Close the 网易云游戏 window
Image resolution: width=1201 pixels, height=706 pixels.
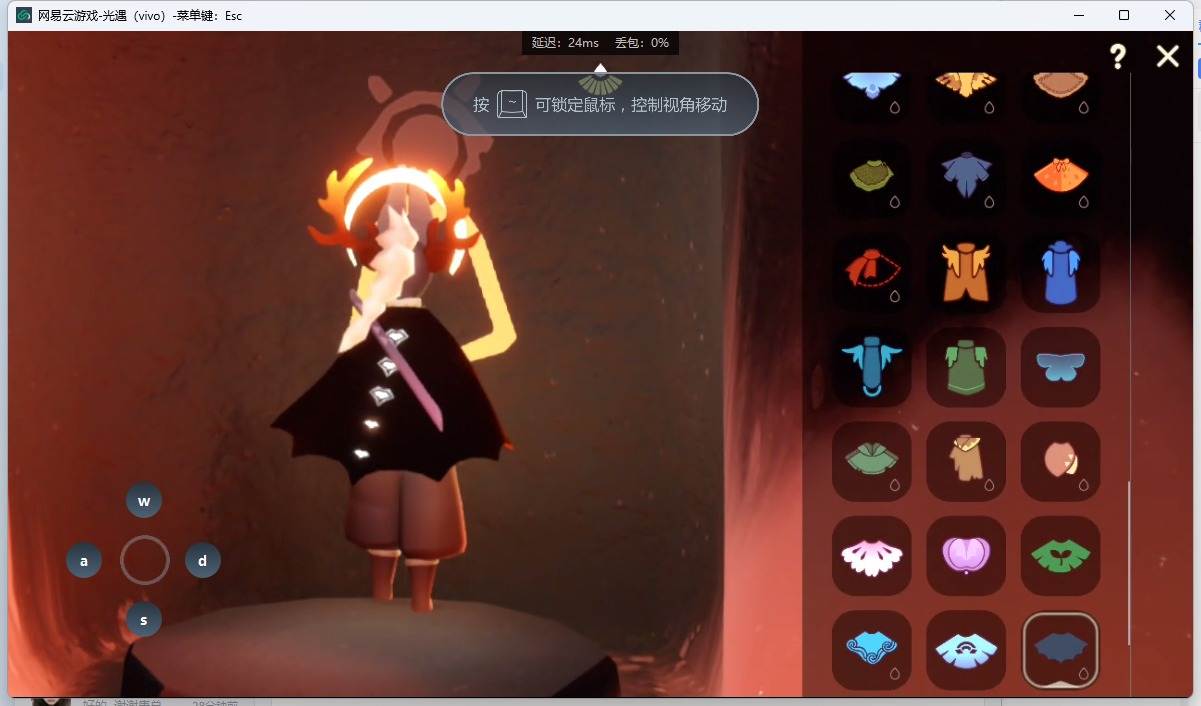[x=1170, y=15]
